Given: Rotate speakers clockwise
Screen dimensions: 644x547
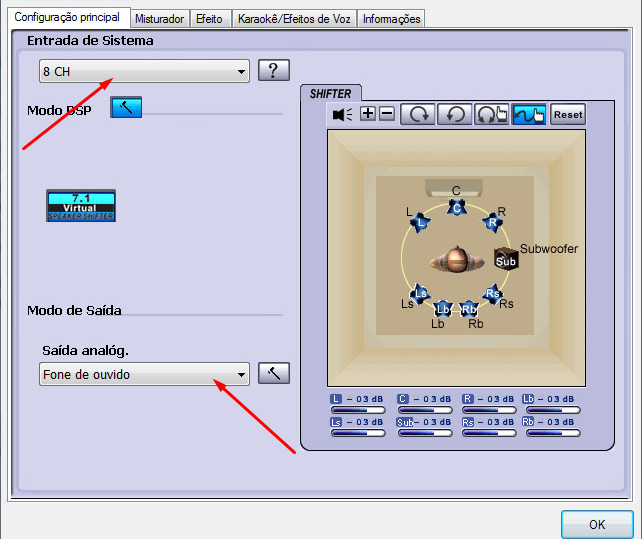Looking at the screenshot, I should click(417, 114).
